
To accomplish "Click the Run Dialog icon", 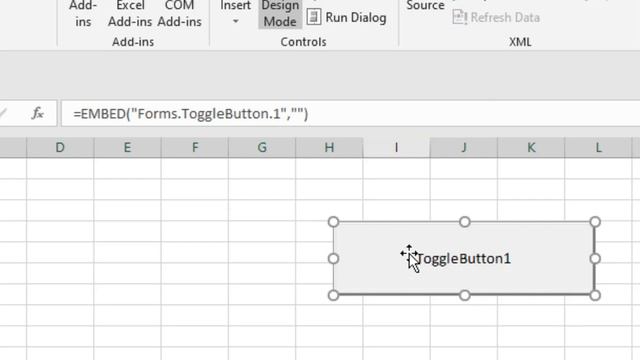I will (313, 17).
